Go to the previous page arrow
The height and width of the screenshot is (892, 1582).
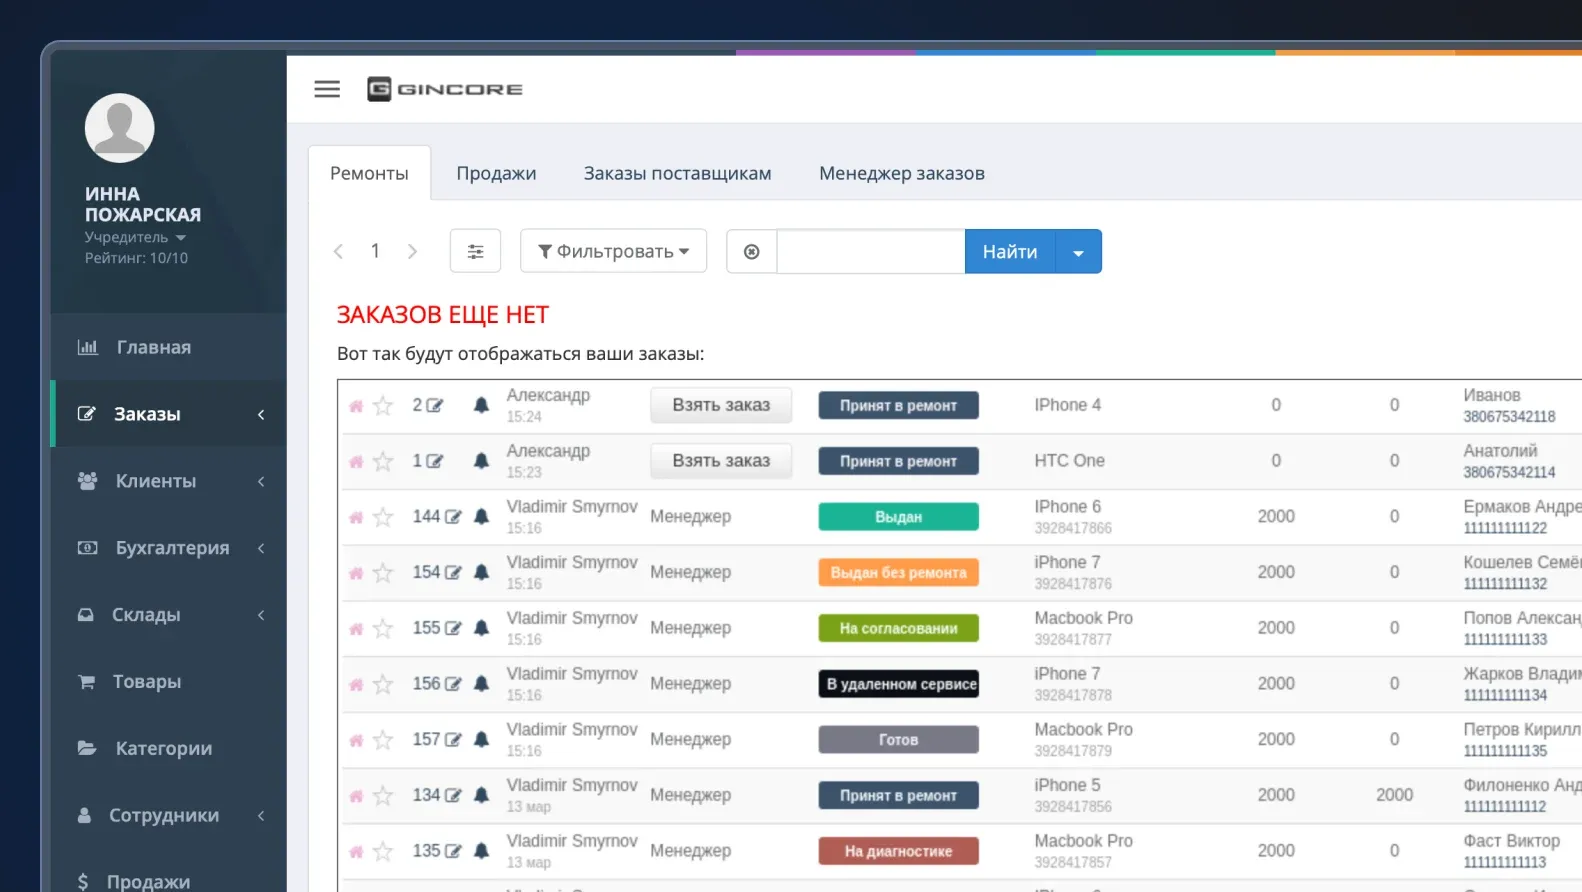pyautogui.click(x=338, y=251)
